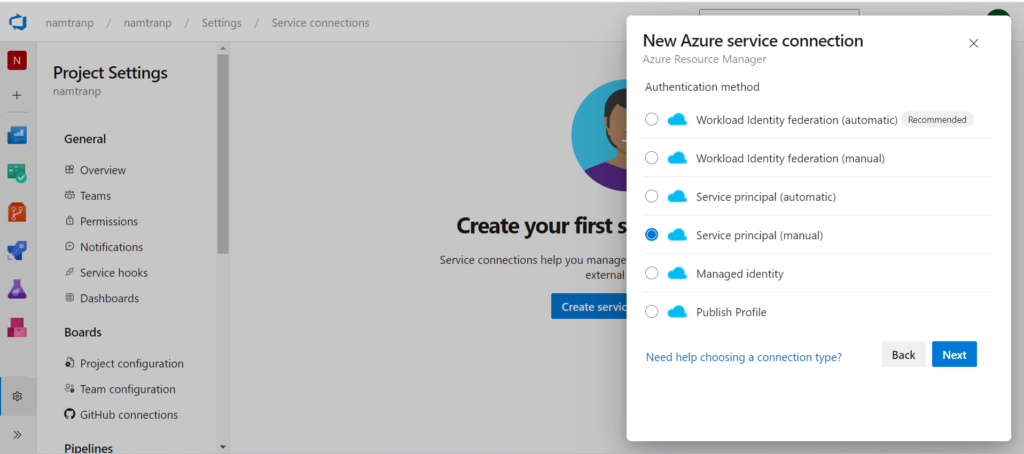Click the Next button
Screen dimensions: 1024x454
954,355
